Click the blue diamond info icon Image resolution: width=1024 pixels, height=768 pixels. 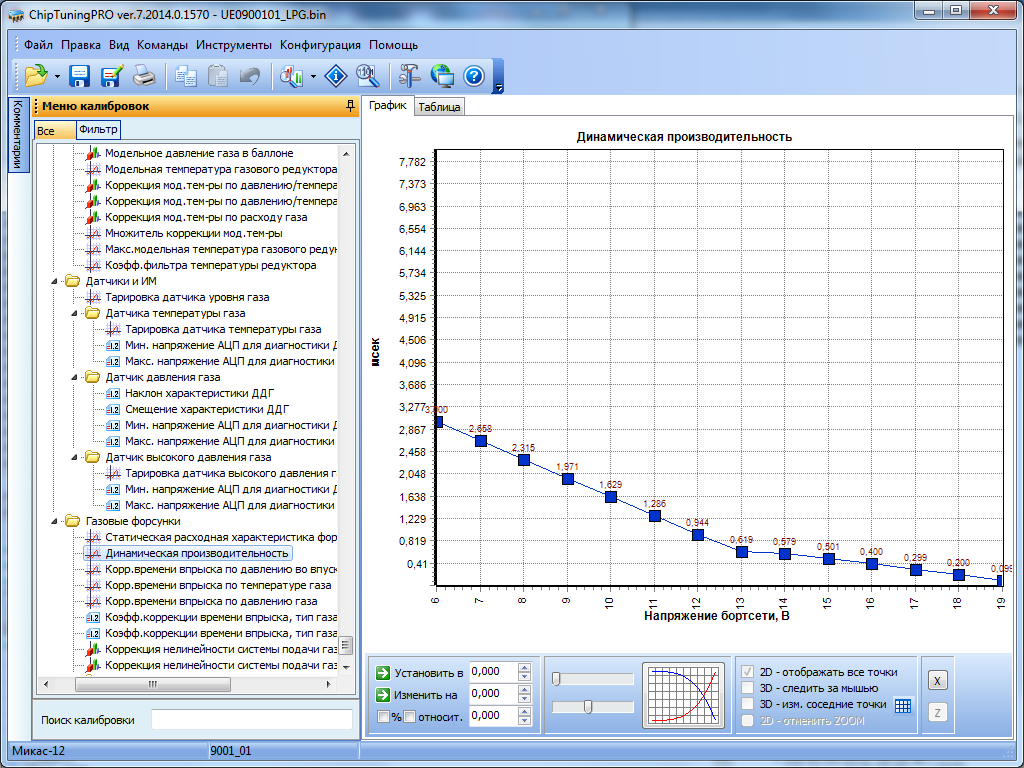pos(337,75)
